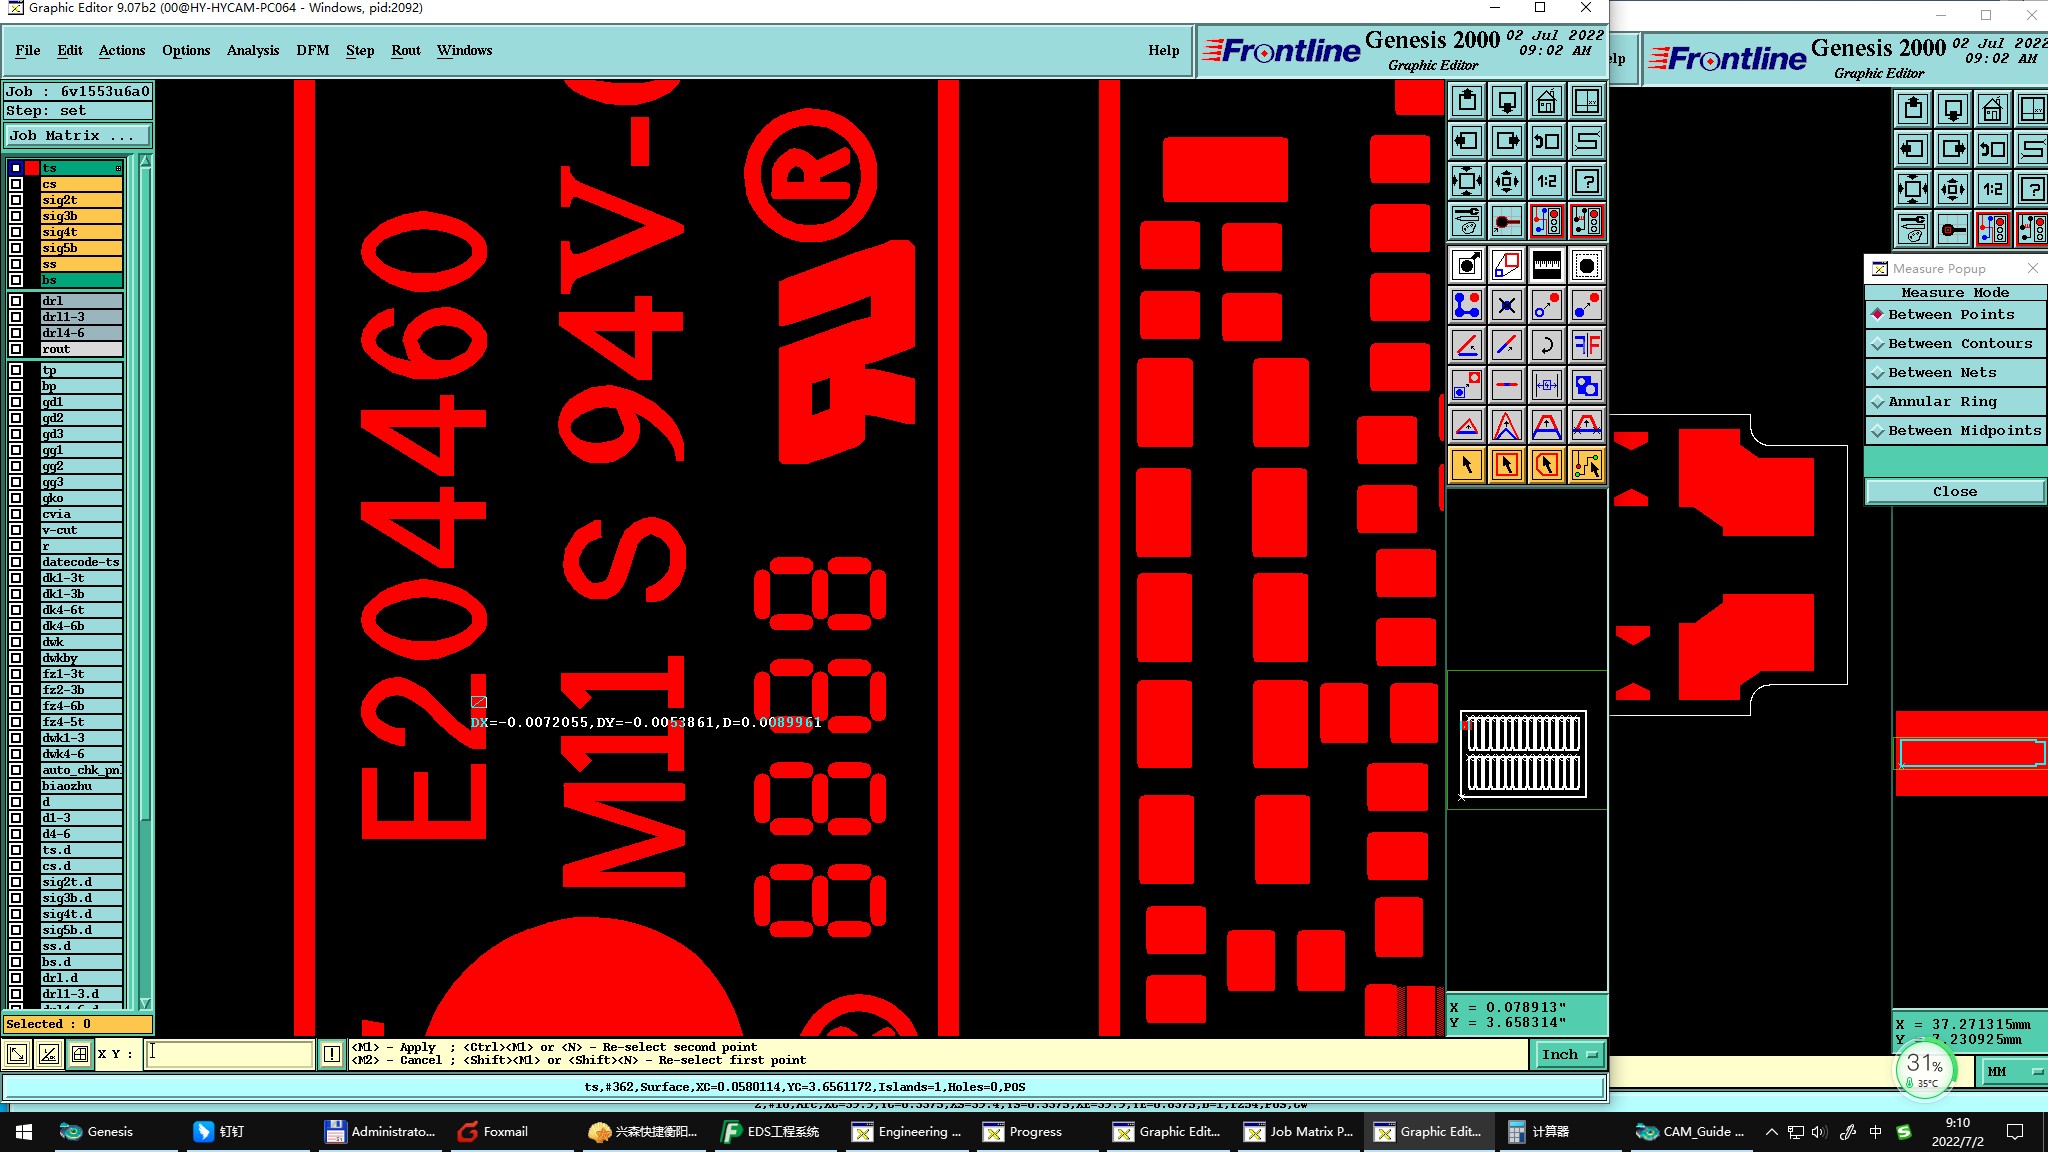Open the MM units dropdown in background editor
Screen dimensions: 2048x1152
pos(2014,1071)
